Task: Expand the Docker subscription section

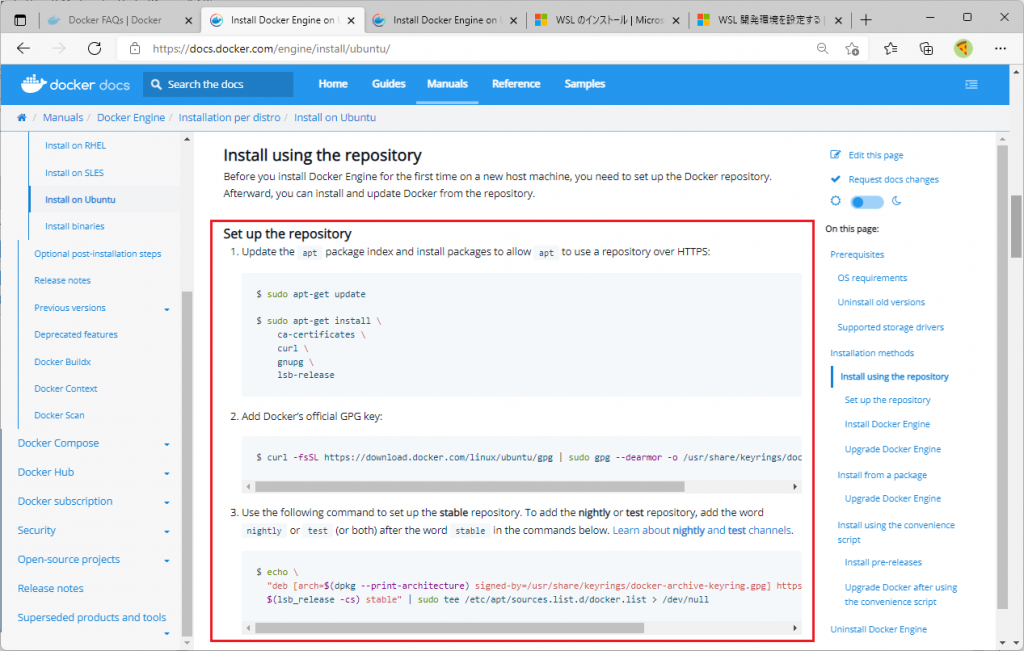Action: [x=167, y=502]
